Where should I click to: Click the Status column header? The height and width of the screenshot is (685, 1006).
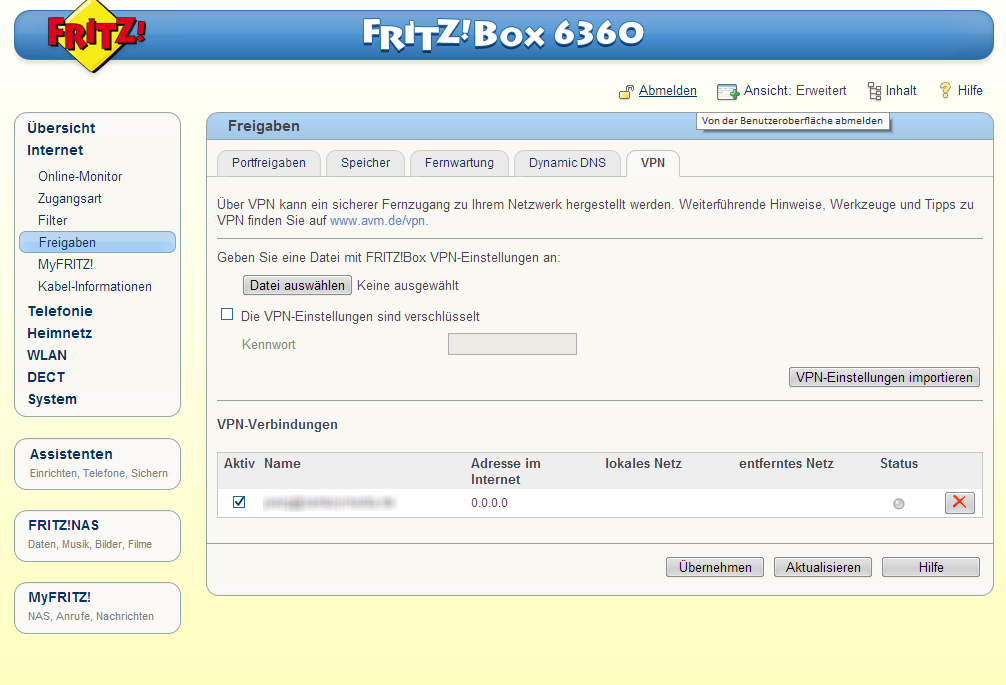click(x=899, y=463)
